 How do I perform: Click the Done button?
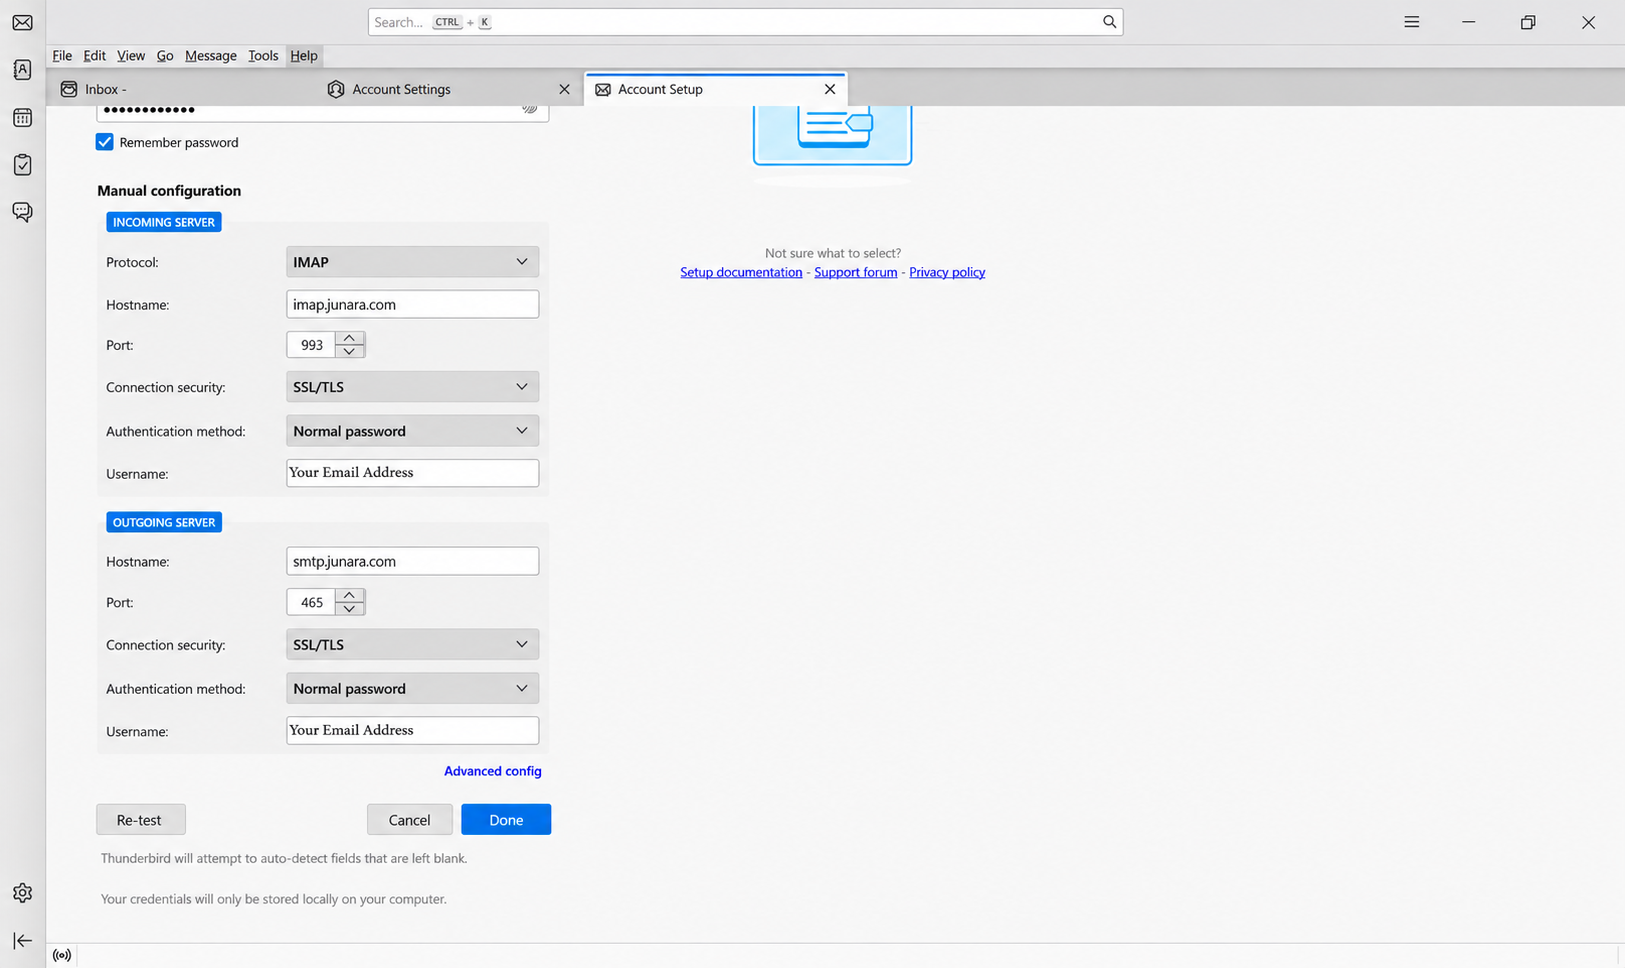(506, 820)
